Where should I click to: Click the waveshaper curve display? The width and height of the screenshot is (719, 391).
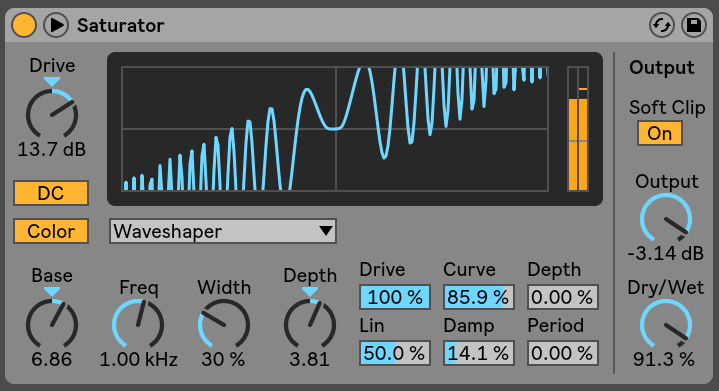click(335, 129)
